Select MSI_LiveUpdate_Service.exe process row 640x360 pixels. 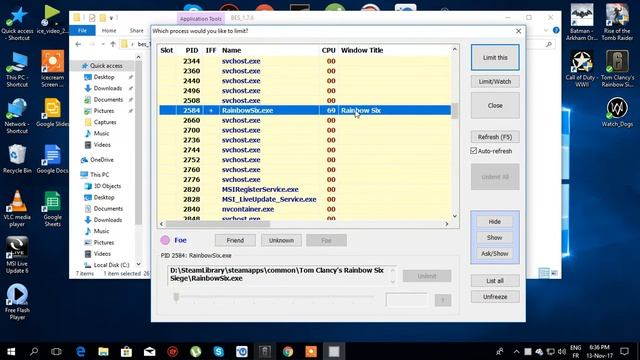click(305, 199)
